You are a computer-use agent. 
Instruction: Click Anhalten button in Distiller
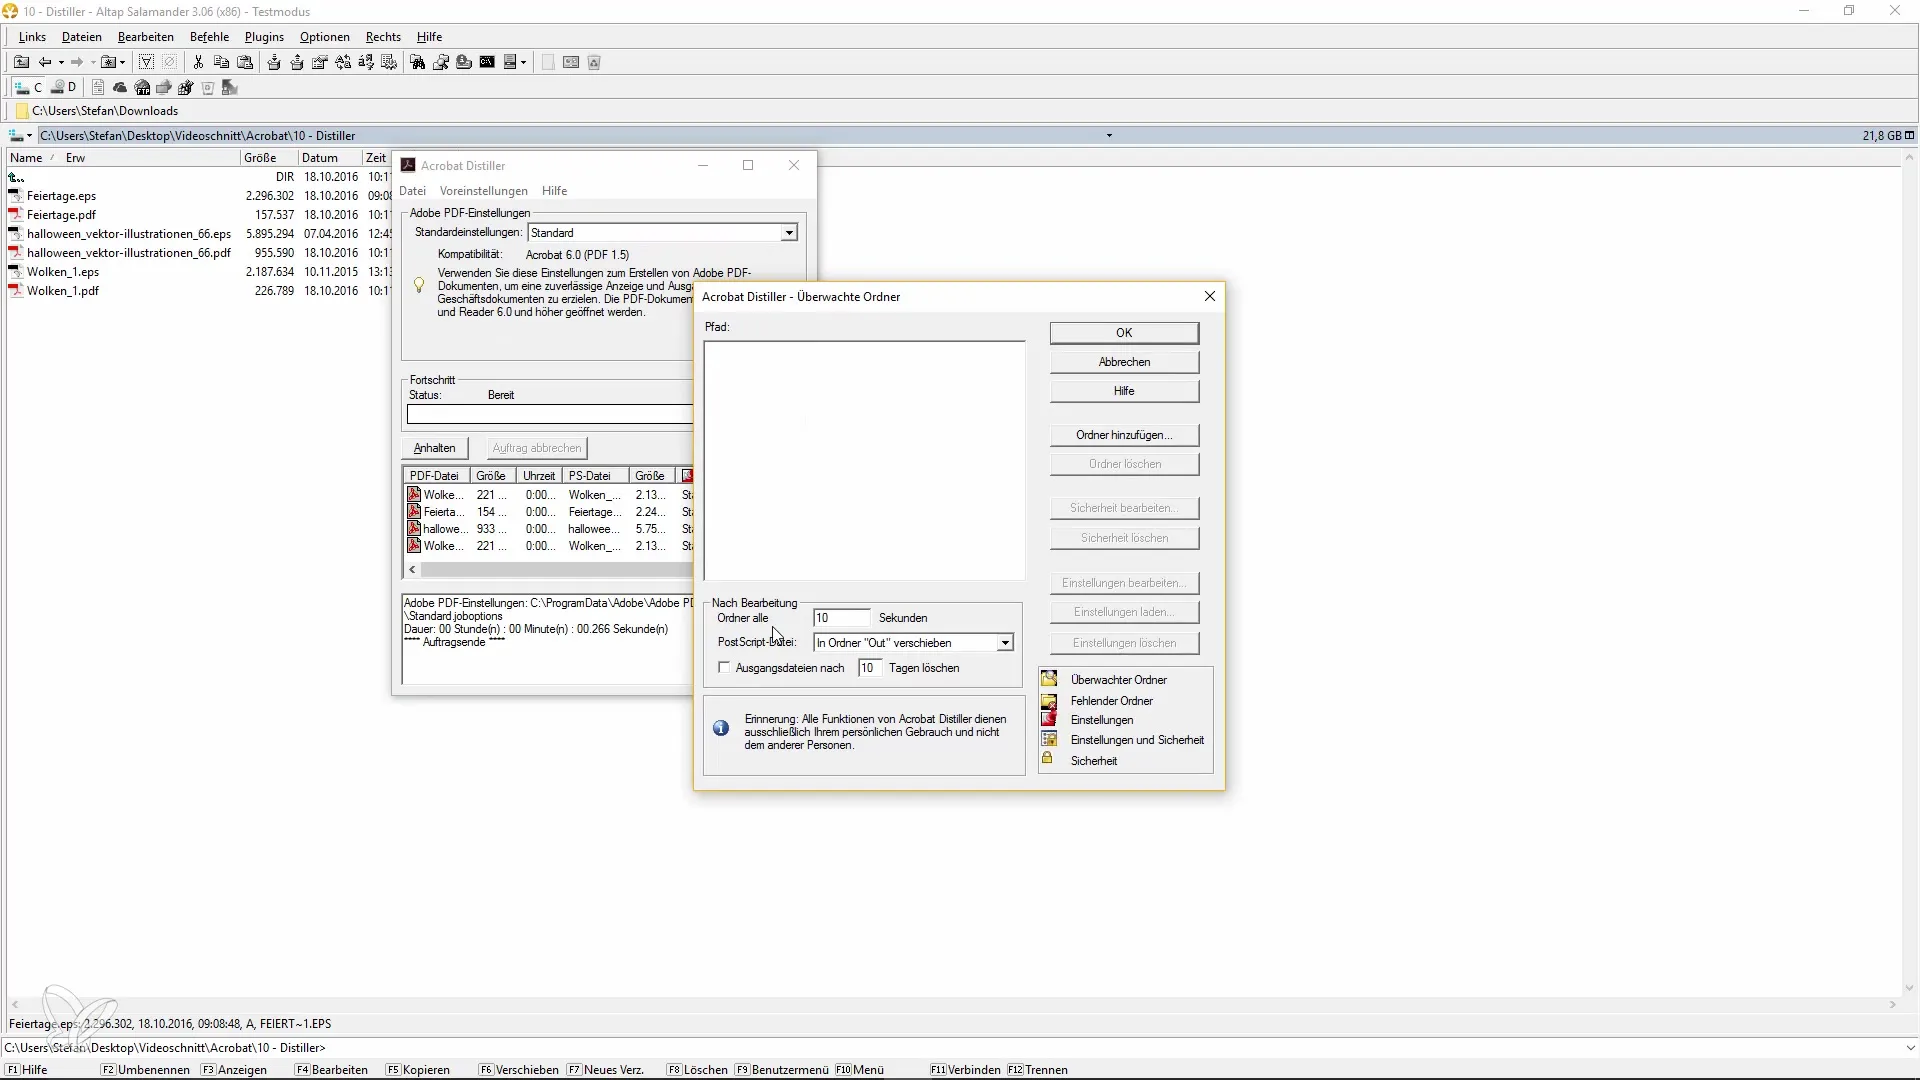pyautogui.click(x=434, y=448)
